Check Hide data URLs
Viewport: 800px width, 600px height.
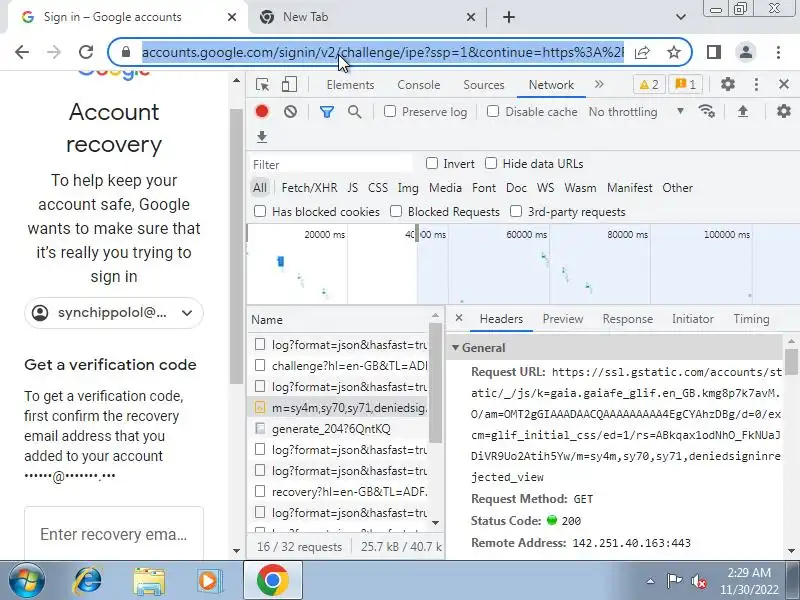click(x=491, y=163)
